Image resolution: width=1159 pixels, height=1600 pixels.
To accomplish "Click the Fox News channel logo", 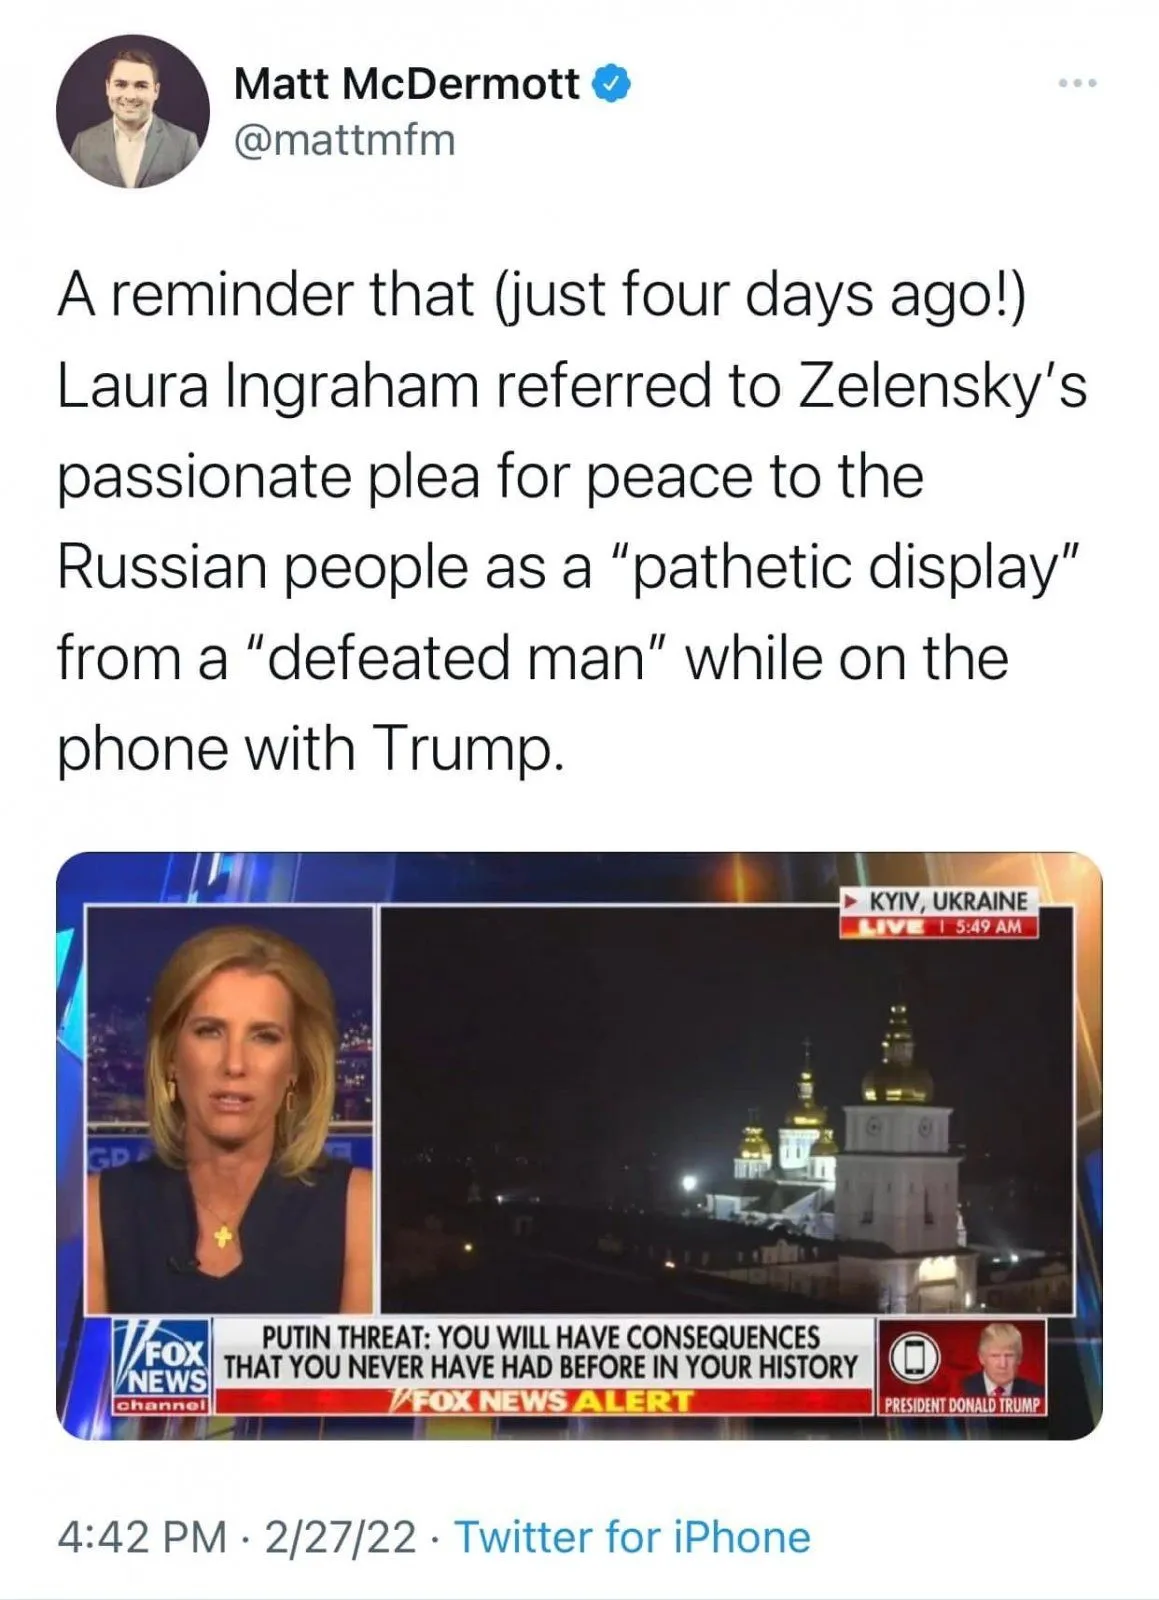I will coord(162,1368).
